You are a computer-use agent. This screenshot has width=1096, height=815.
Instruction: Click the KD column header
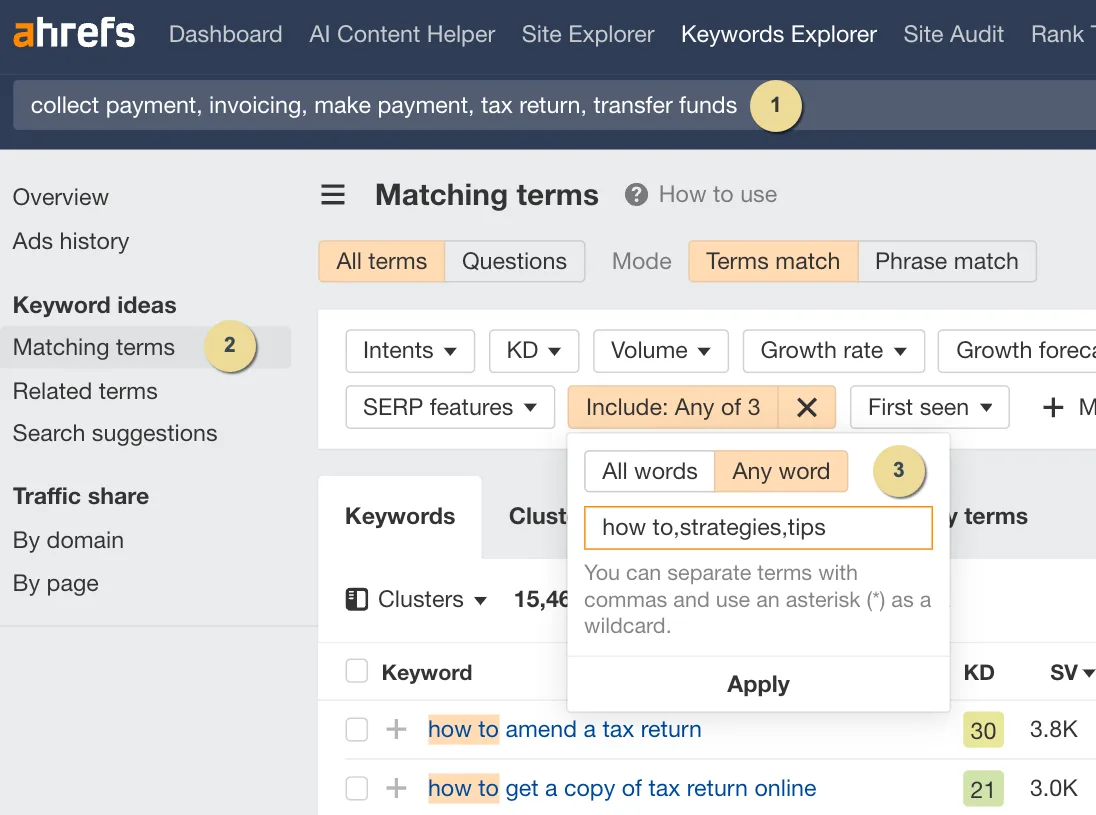point(979,672)
